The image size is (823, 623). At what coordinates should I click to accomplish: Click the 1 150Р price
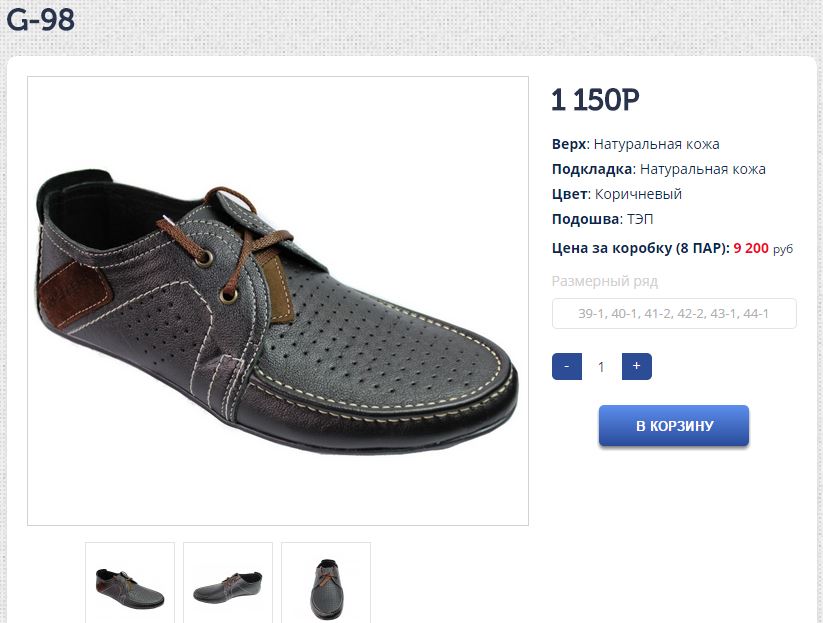pos(595,100)
